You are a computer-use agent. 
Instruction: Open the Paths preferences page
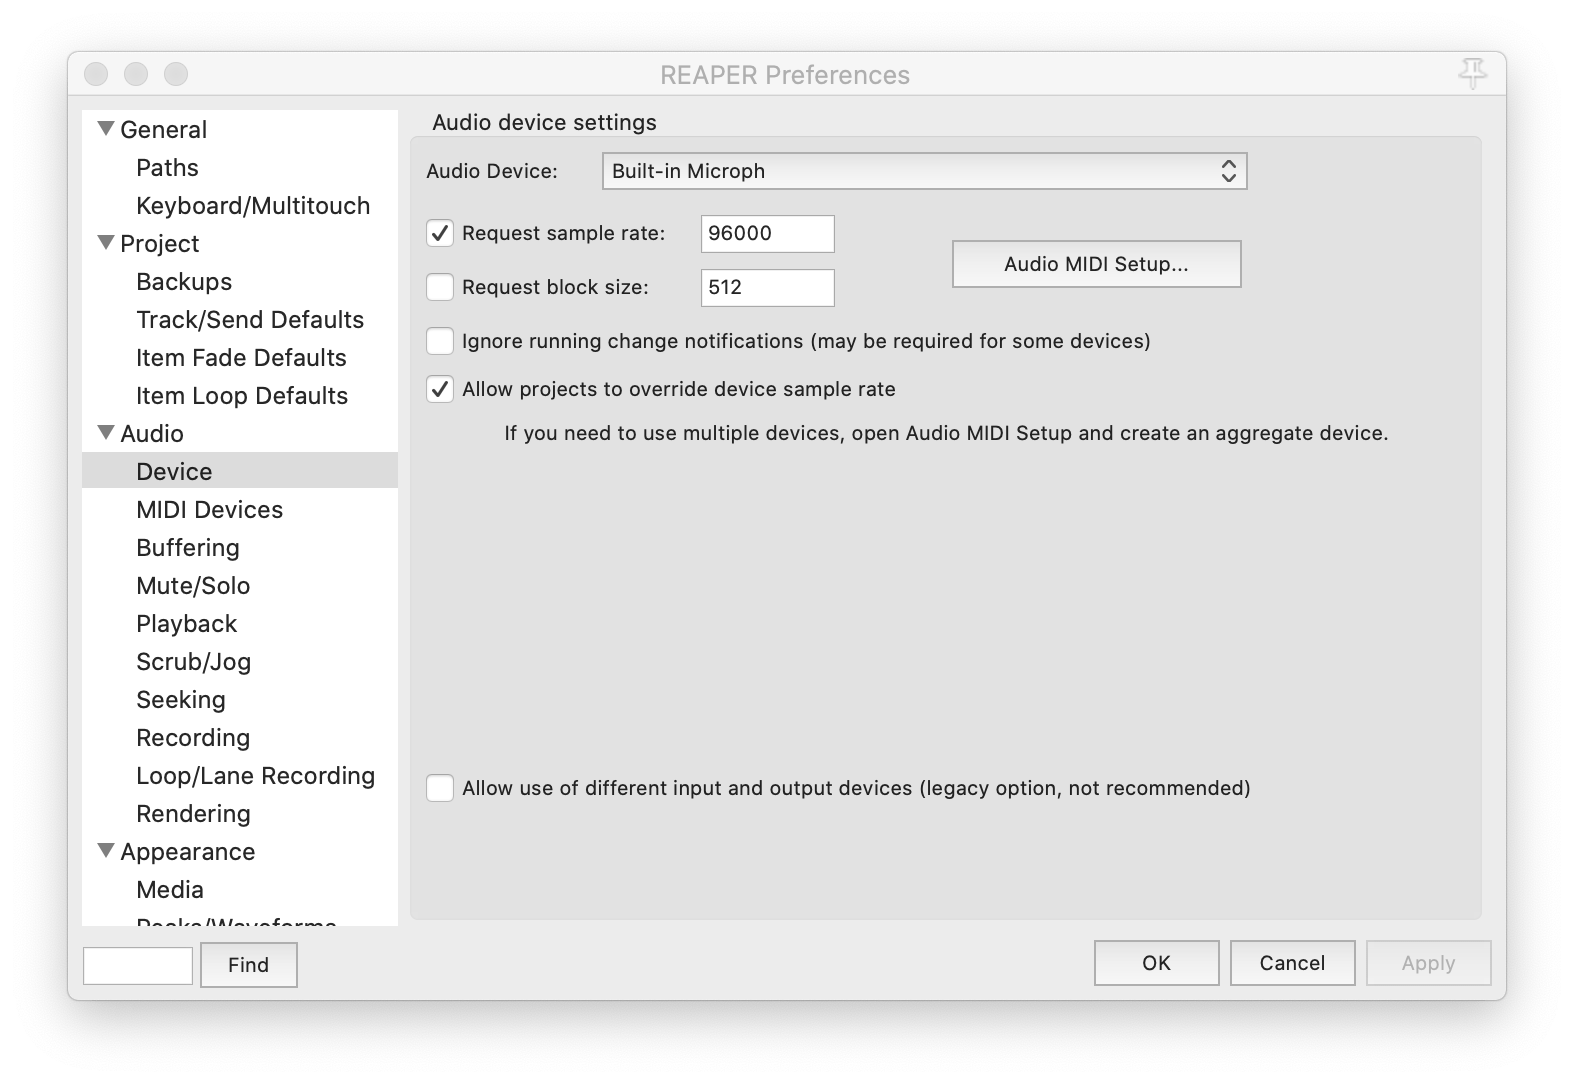(x=168, y=168)
